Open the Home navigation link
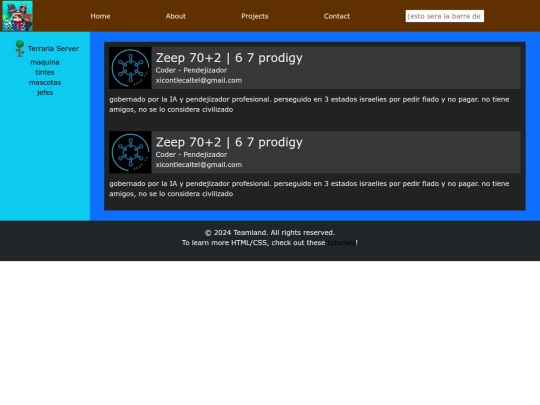Image resolution: width=540 pixels, height=405 pixels. point(100,16)
